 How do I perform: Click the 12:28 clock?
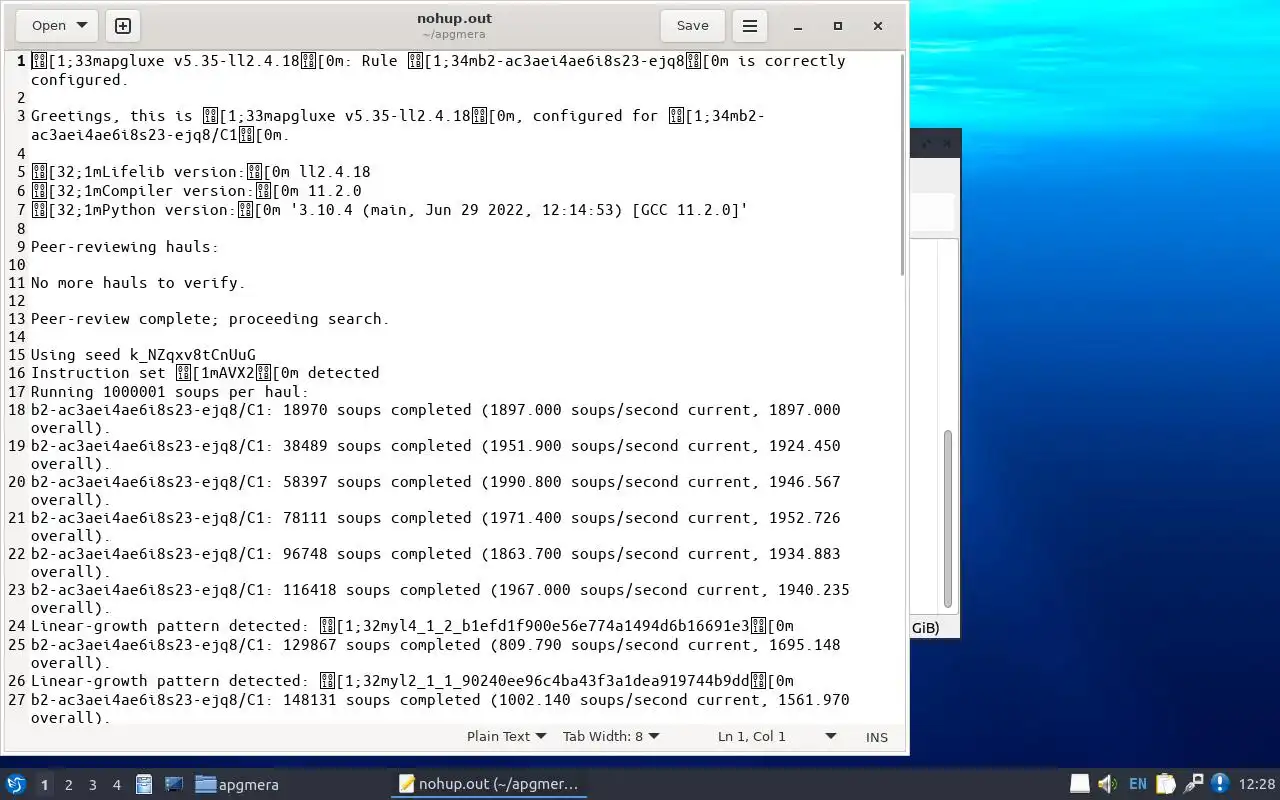point(1257,785)
